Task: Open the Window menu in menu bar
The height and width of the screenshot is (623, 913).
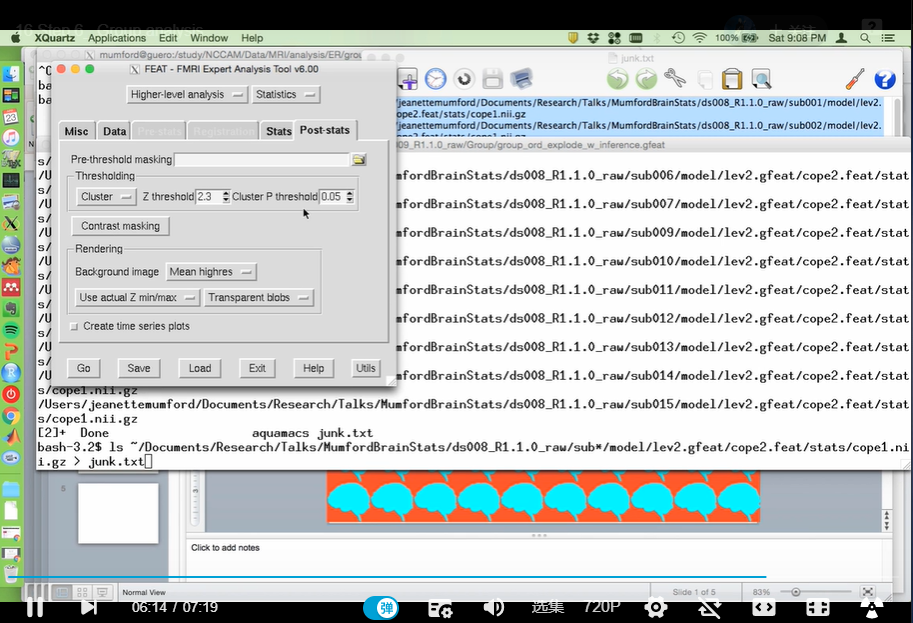Action: click(x=209, y=38)
